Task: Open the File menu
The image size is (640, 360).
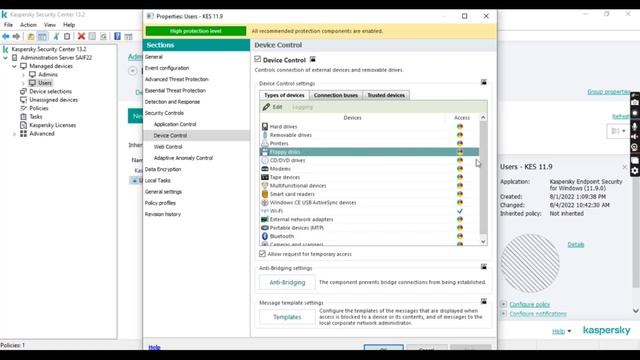Action: click(x=8, y=25)
